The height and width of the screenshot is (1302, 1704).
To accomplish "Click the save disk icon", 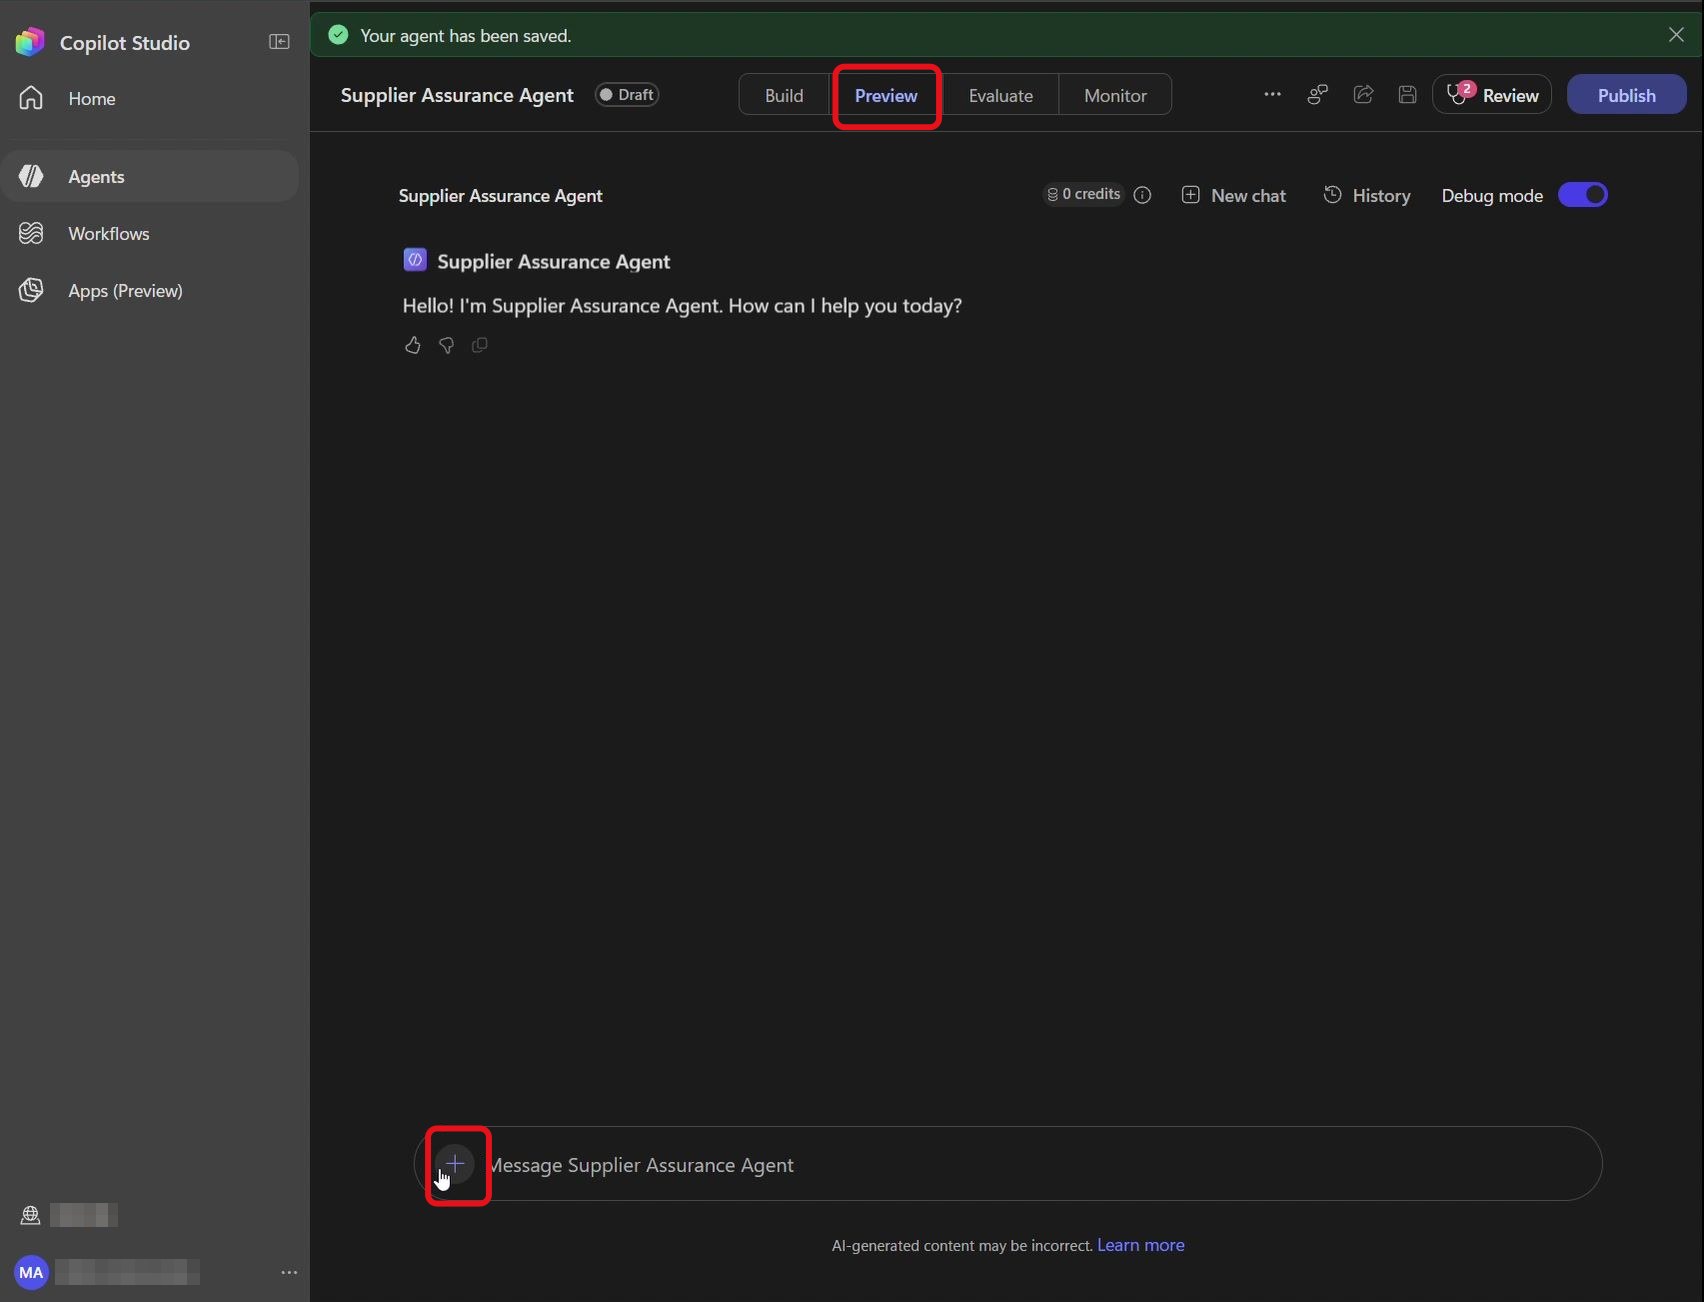I will (x=1407, y=94).
